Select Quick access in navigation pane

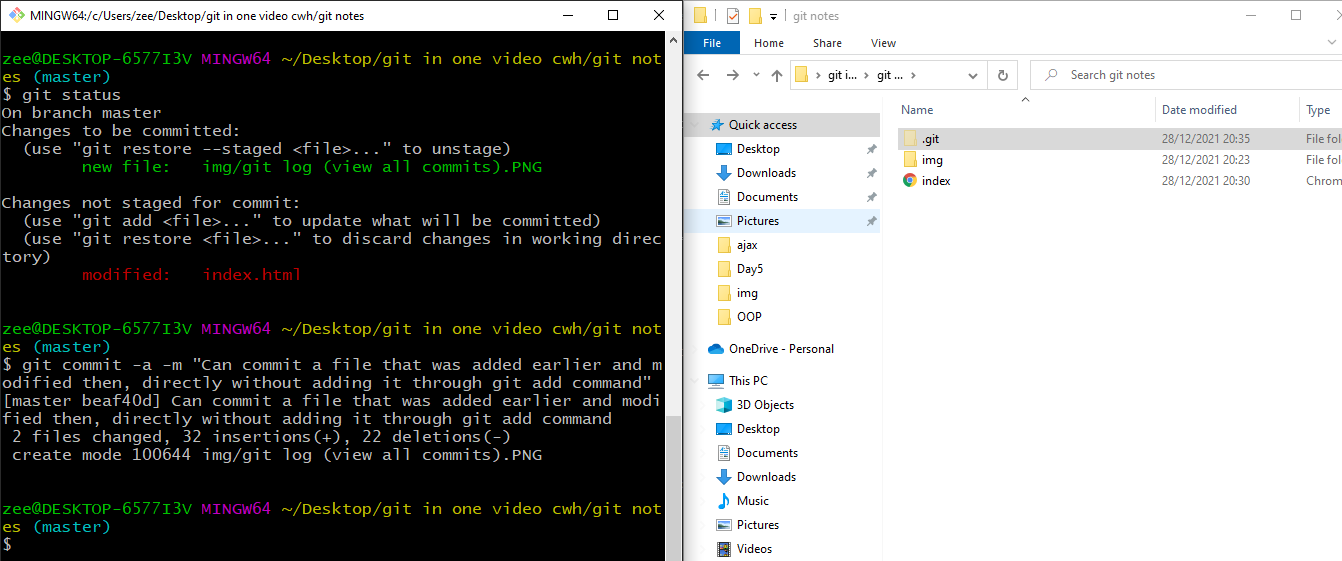click(x=762, y=125)
